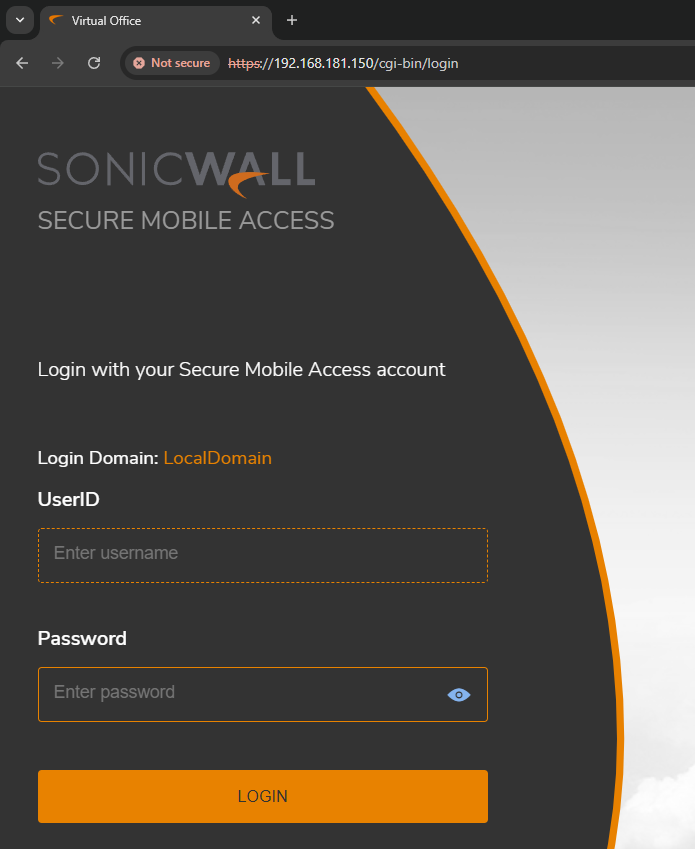Click the UserID field label
Image resolution: width=695 pixels, height=849 pixels.
(68, 499)
